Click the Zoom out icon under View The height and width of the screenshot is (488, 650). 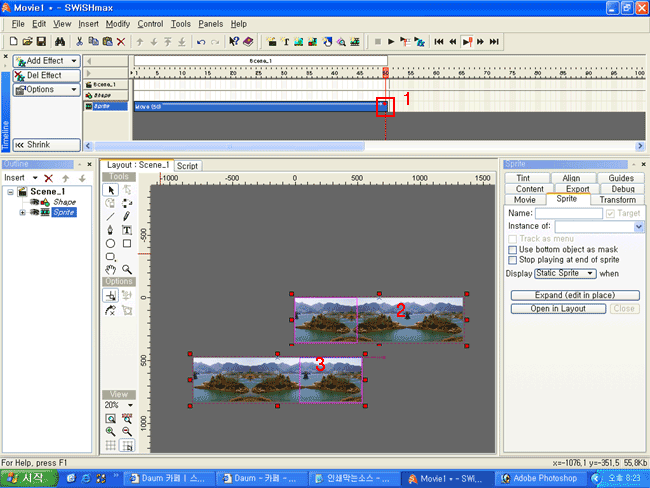coord(127,432)
